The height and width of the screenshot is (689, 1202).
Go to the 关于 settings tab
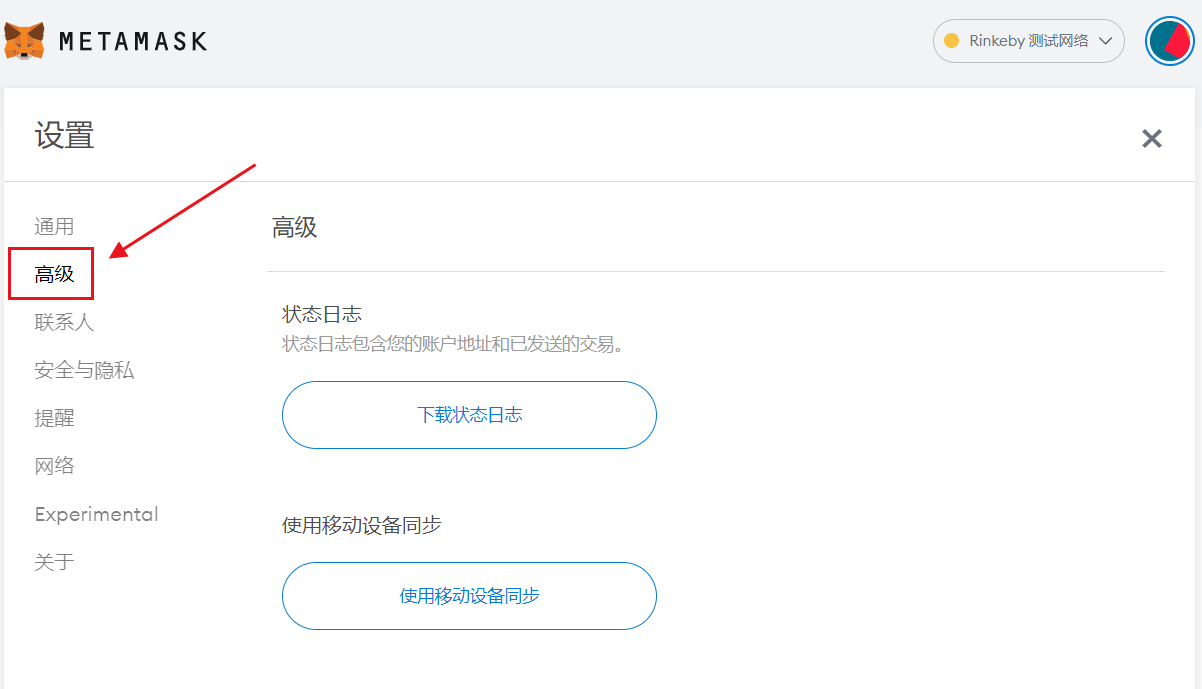pos(54,562)
